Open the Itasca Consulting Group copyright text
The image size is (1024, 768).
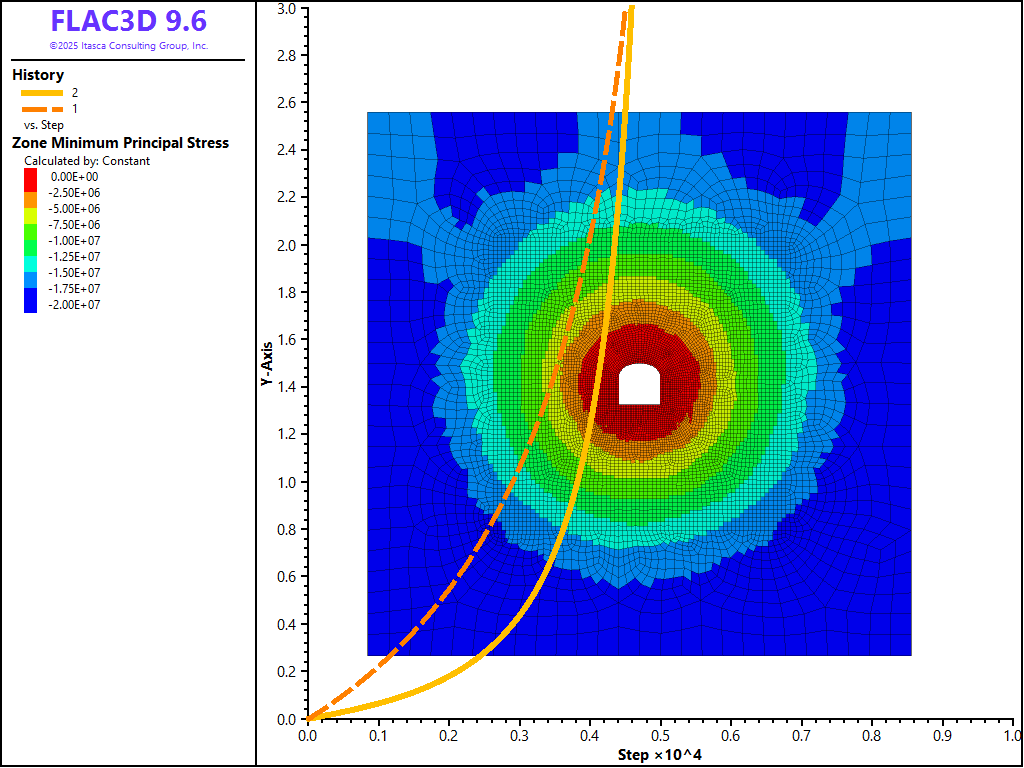128,46
